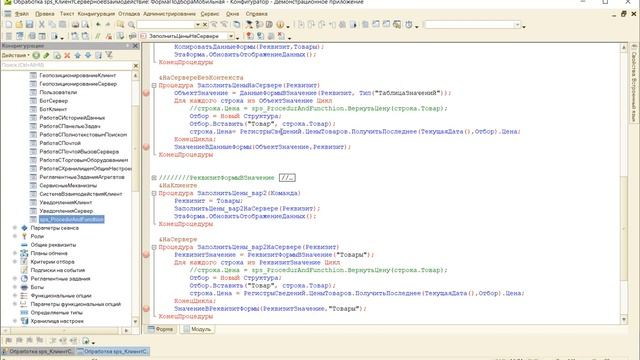Screen dimensions: 640x360
Task: Select the БотСервер module in tree
Action: coord(53,101)
